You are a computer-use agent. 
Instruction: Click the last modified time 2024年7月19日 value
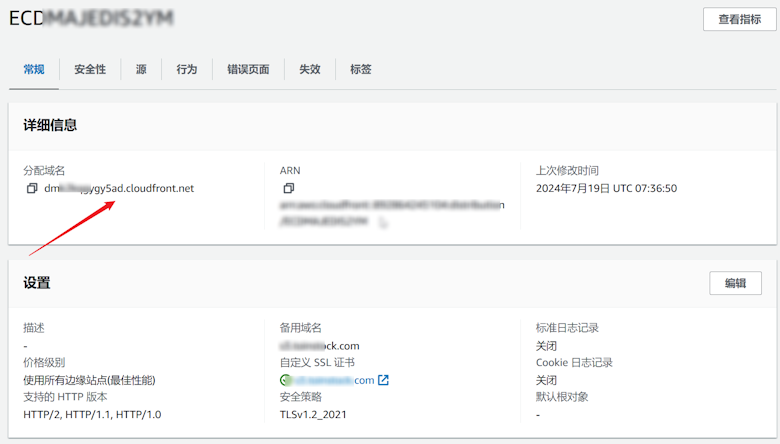click(x=606, y=188)
